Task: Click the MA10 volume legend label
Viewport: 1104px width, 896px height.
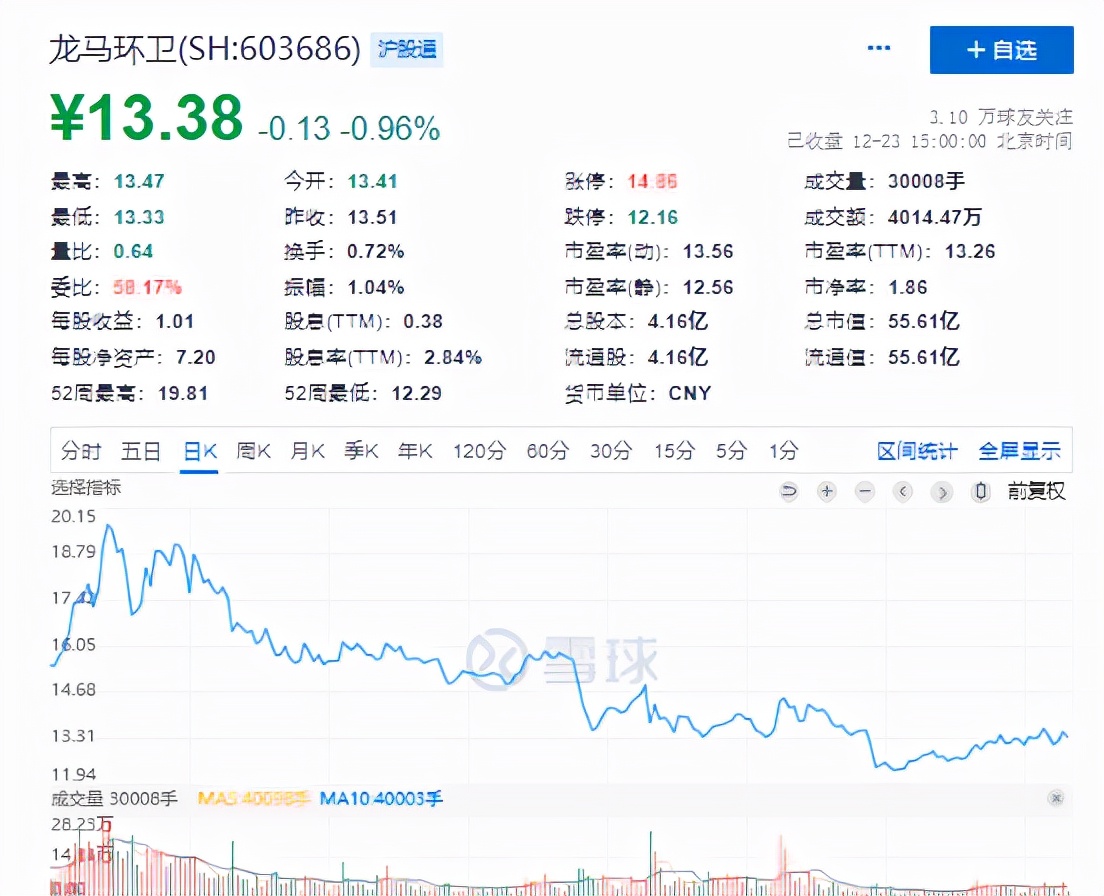Action: coord(381,798)
